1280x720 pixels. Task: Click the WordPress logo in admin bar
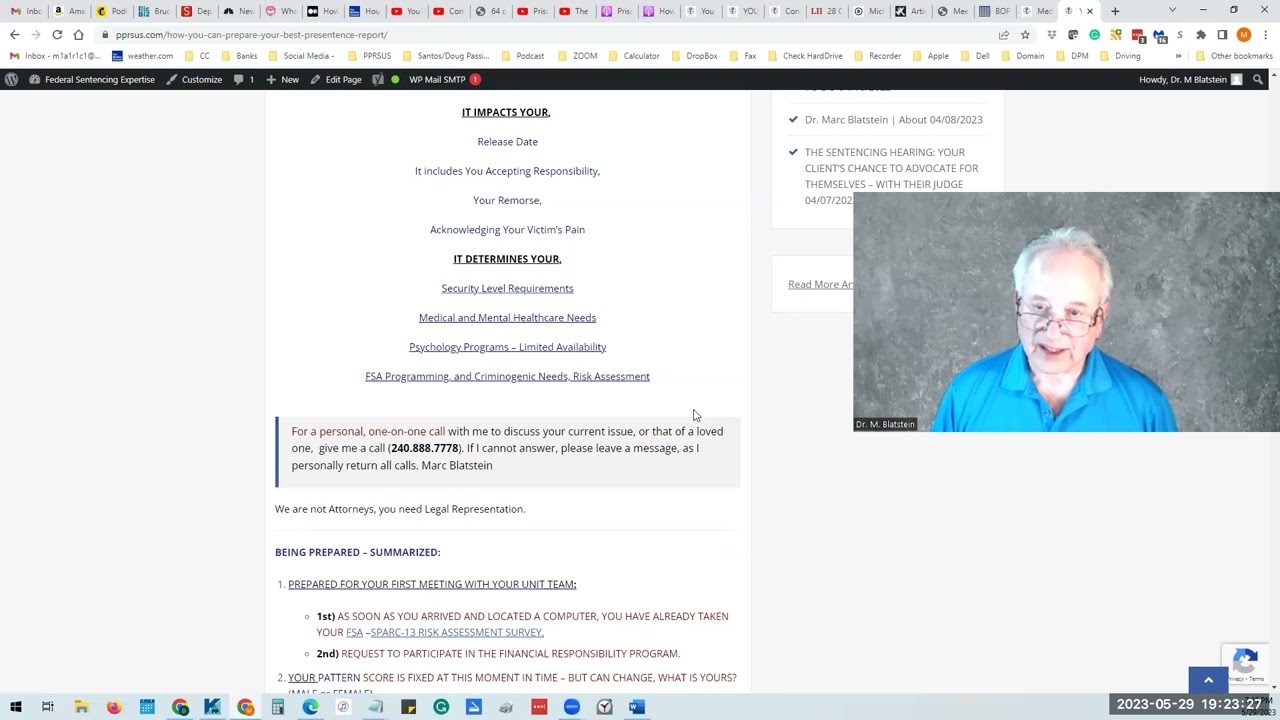pyautogui.click(x=10, y=79)
